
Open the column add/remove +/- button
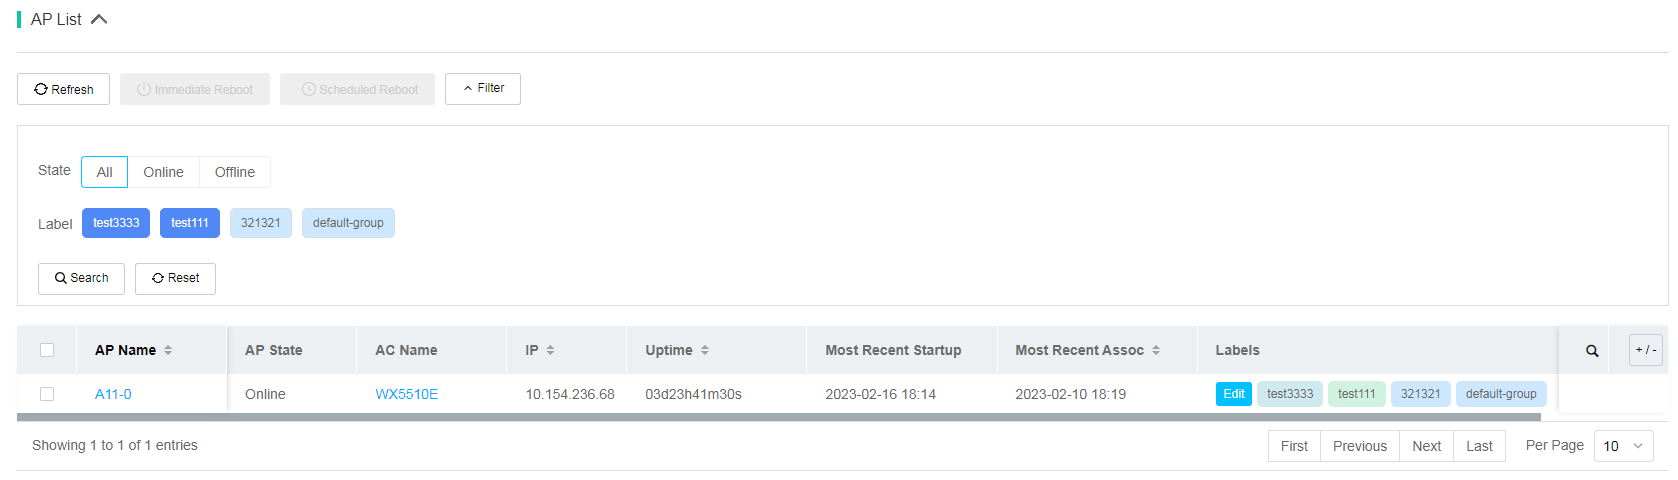click(x=1646, y=350)
